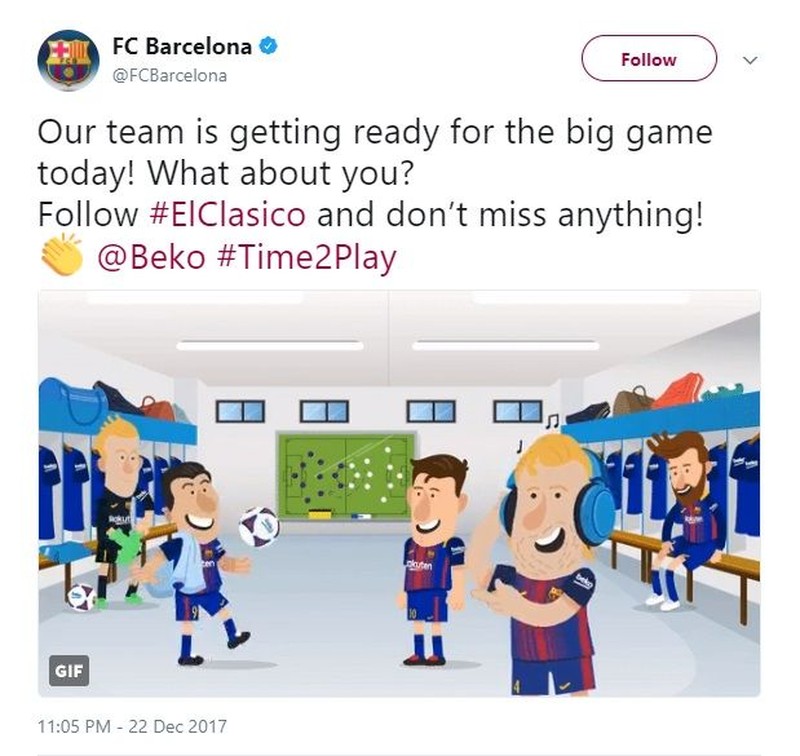Open the @Beko mention
This screenshot has height=756, width=800.
coord(152,257)
